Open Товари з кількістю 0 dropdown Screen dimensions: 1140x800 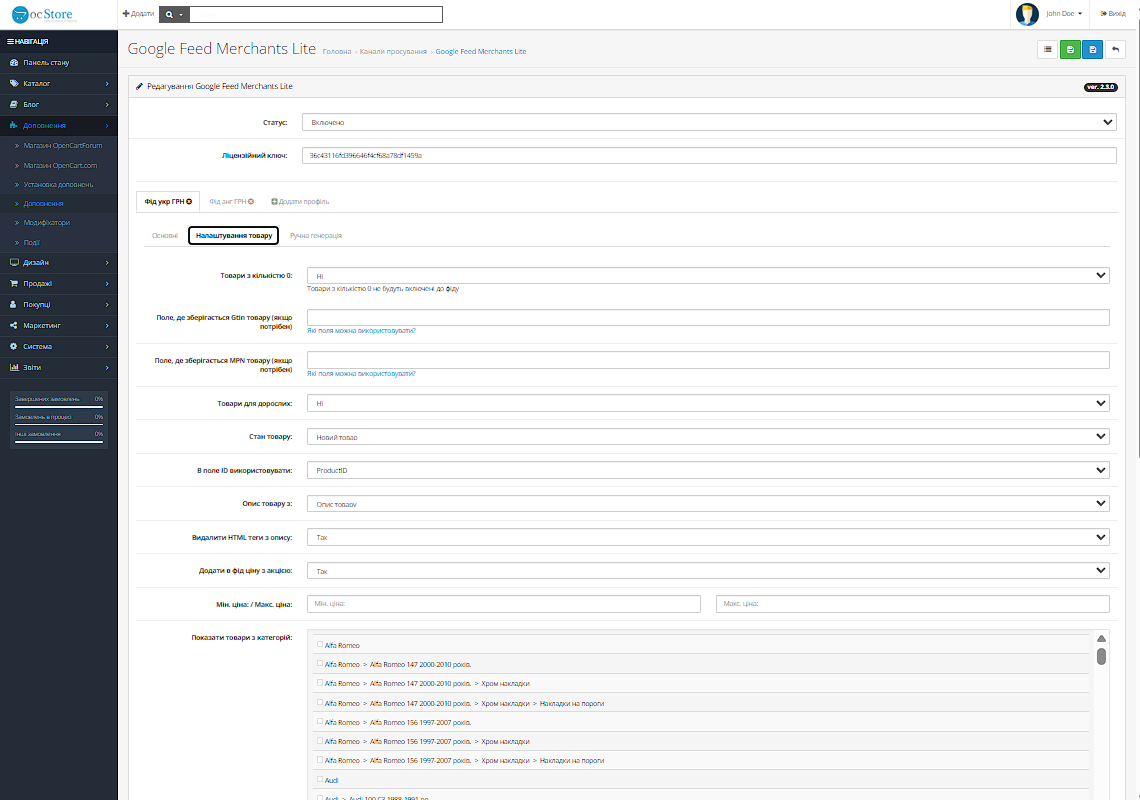pyautogui.click(x=708, y=276)
